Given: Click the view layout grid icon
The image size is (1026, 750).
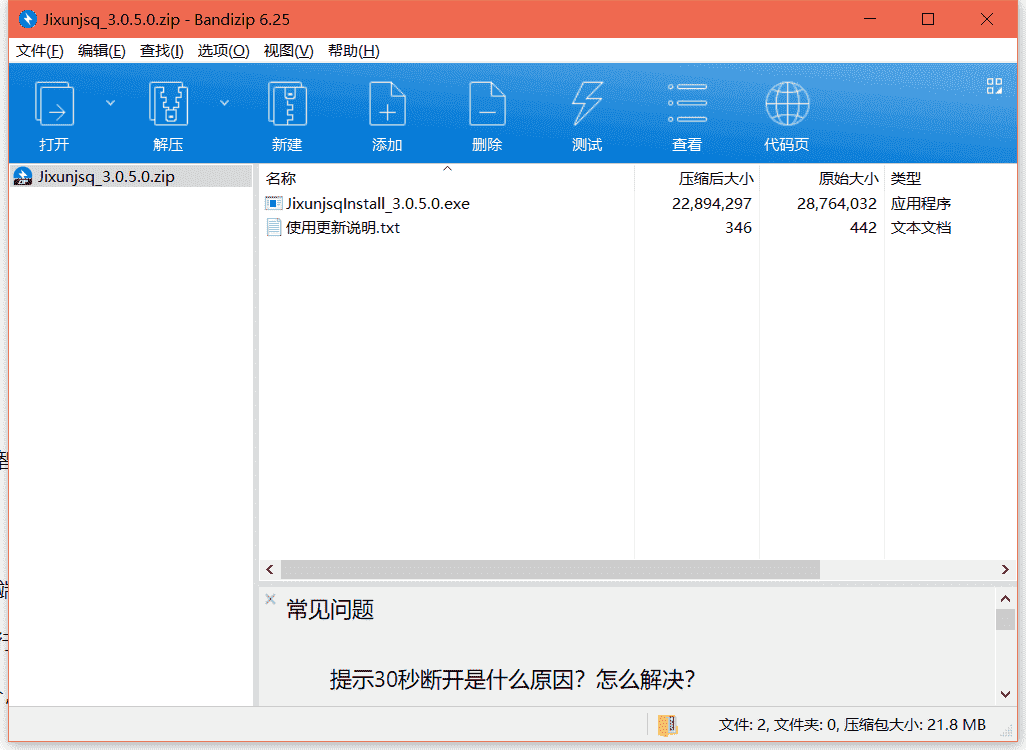Looking at the screenshot, I should click(994, 86).
